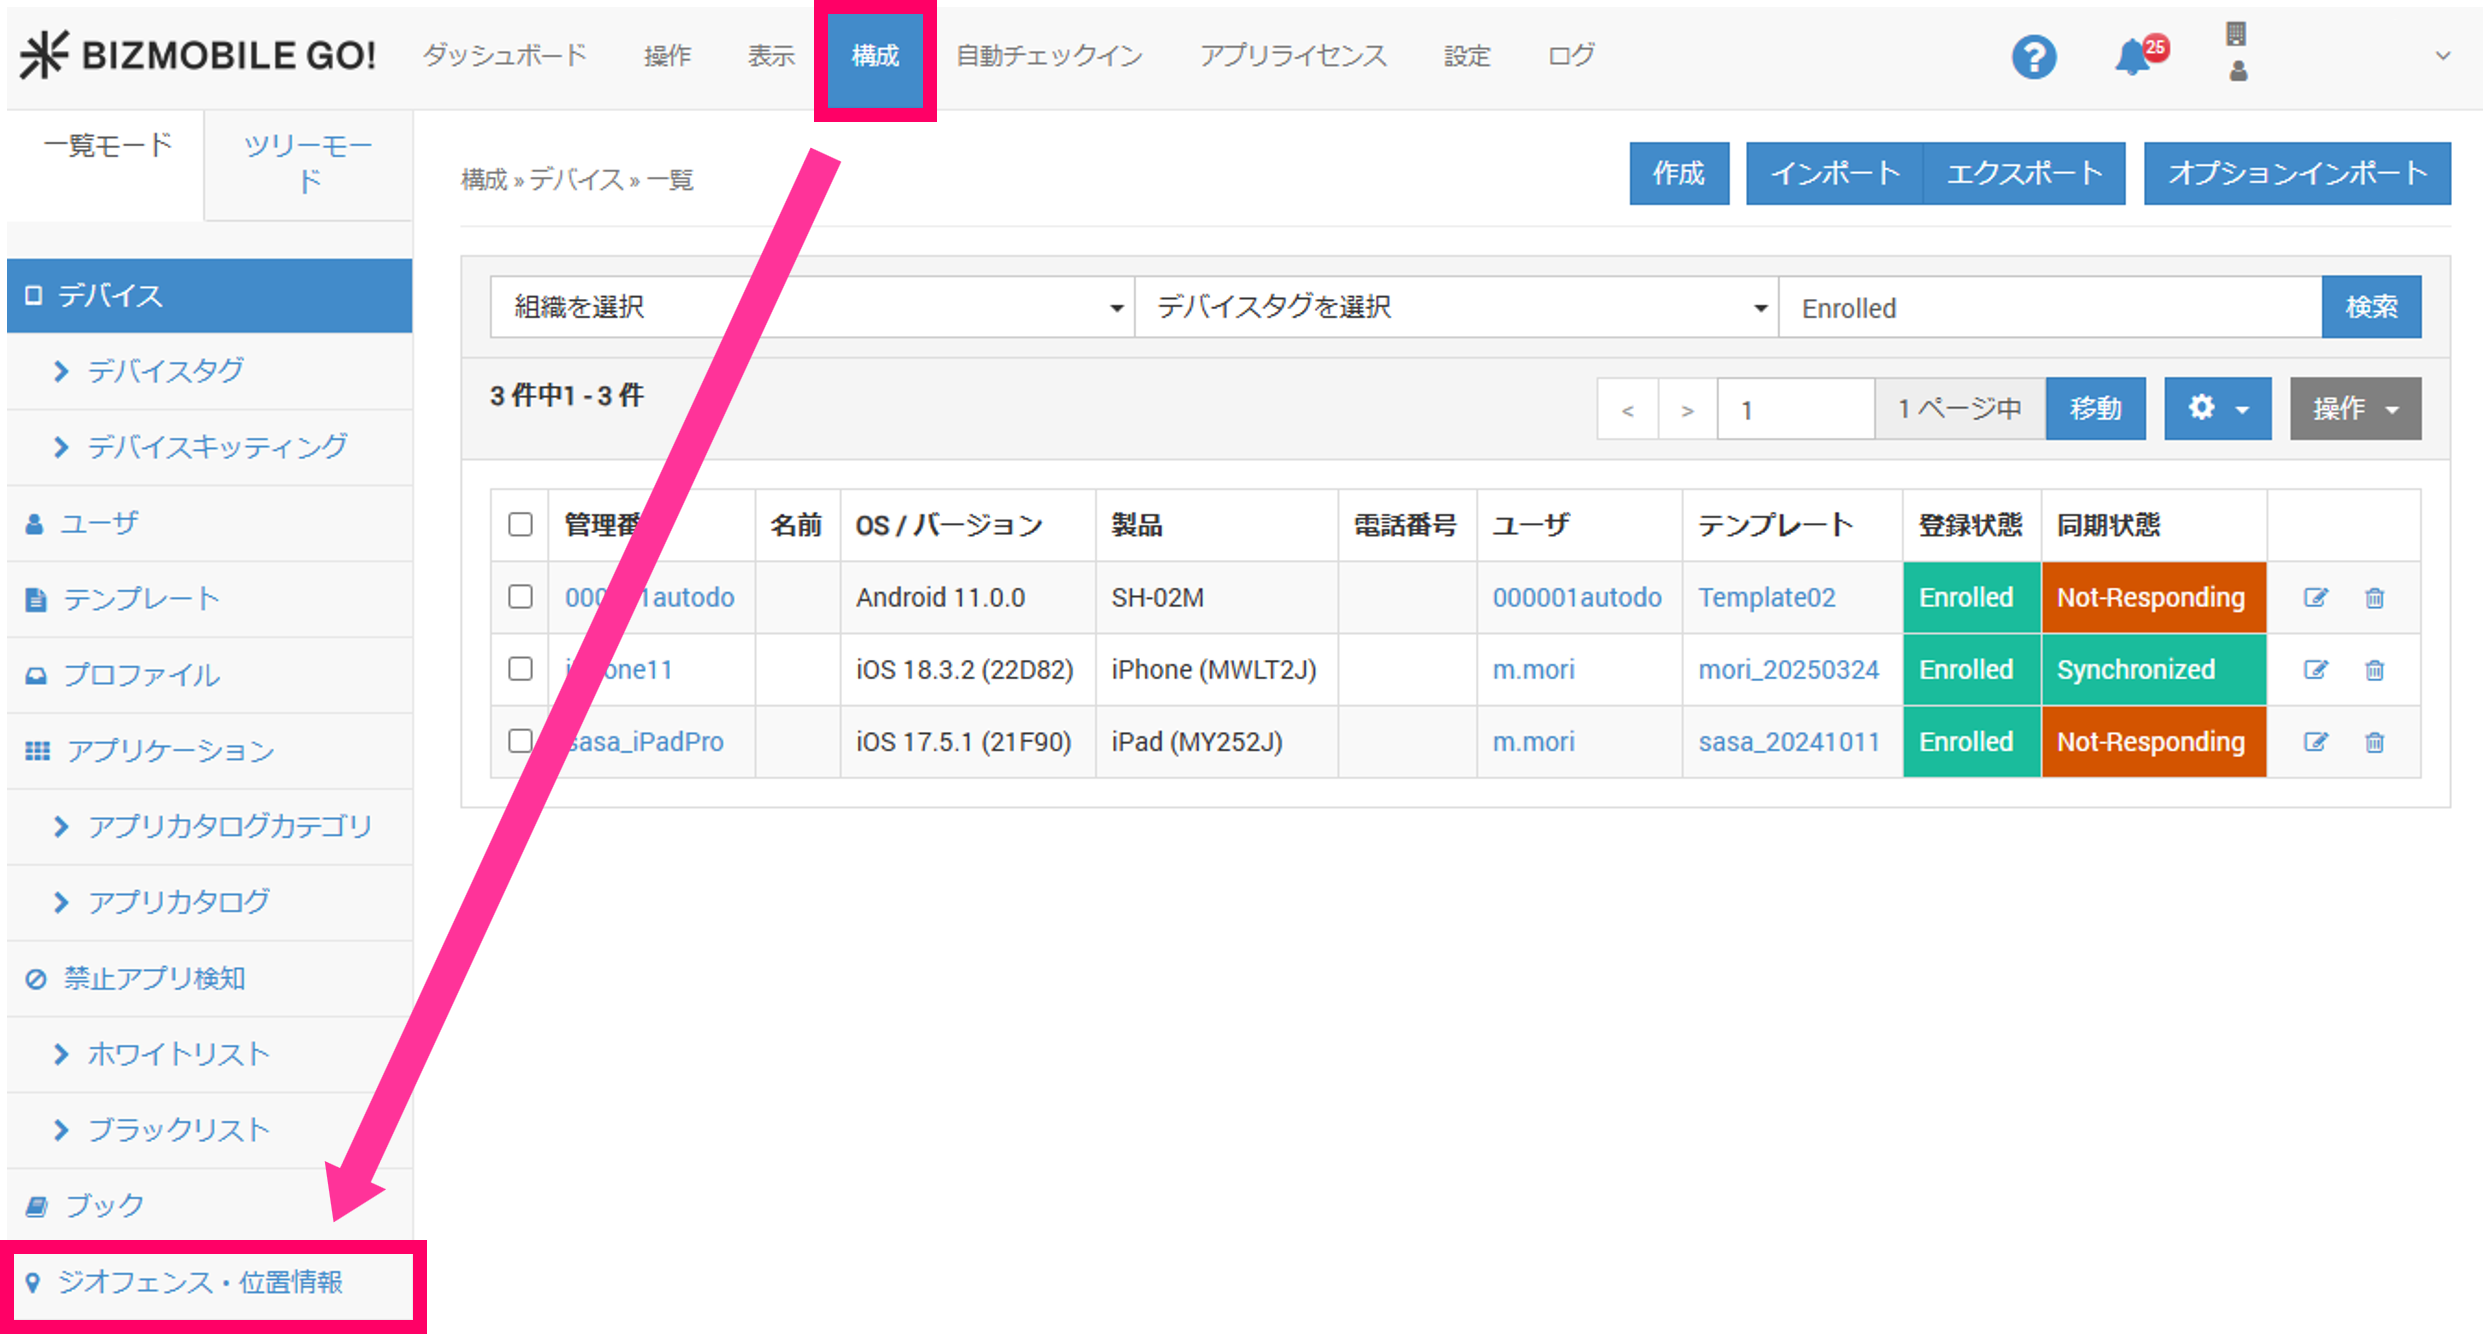This screenshot has width=2483, height=1334.
Task: Select checkbox for the iOS 18.3.2 device
Action: (x=520, y=669)
